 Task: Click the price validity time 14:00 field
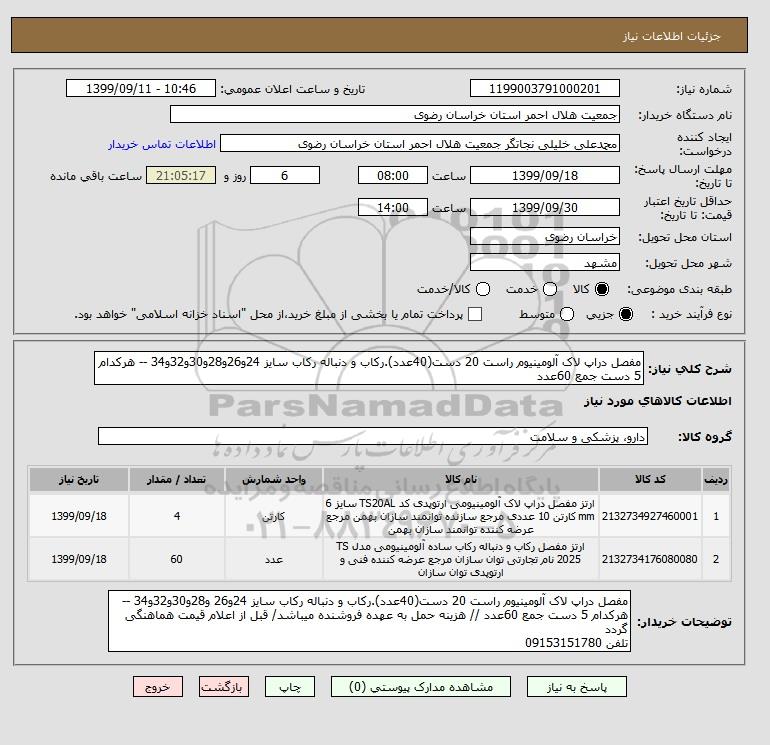coord(393,207)
